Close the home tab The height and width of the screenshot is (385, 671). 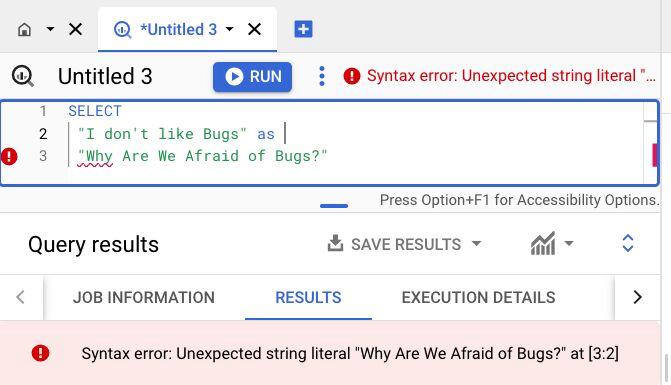pos(76,30)
